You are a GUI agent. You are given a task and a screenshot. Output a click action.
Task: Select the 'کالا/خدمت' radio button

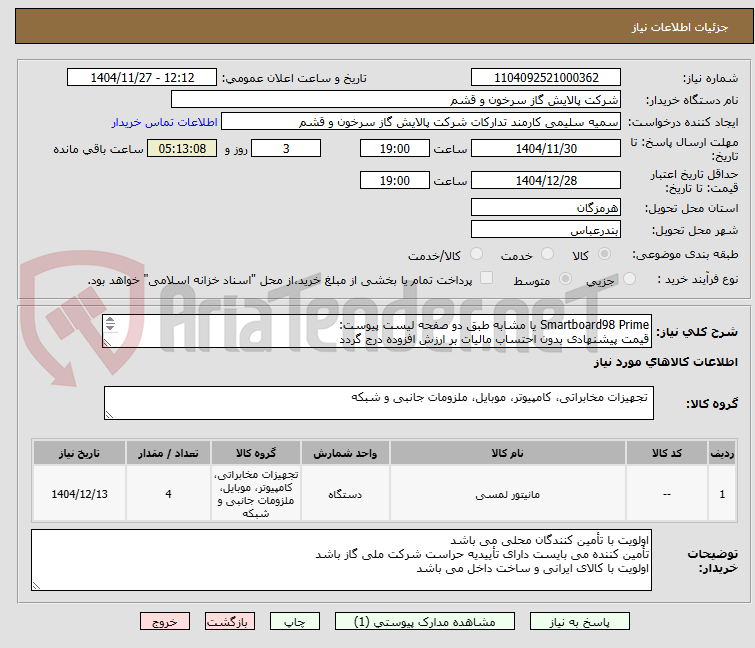(476, 254)
